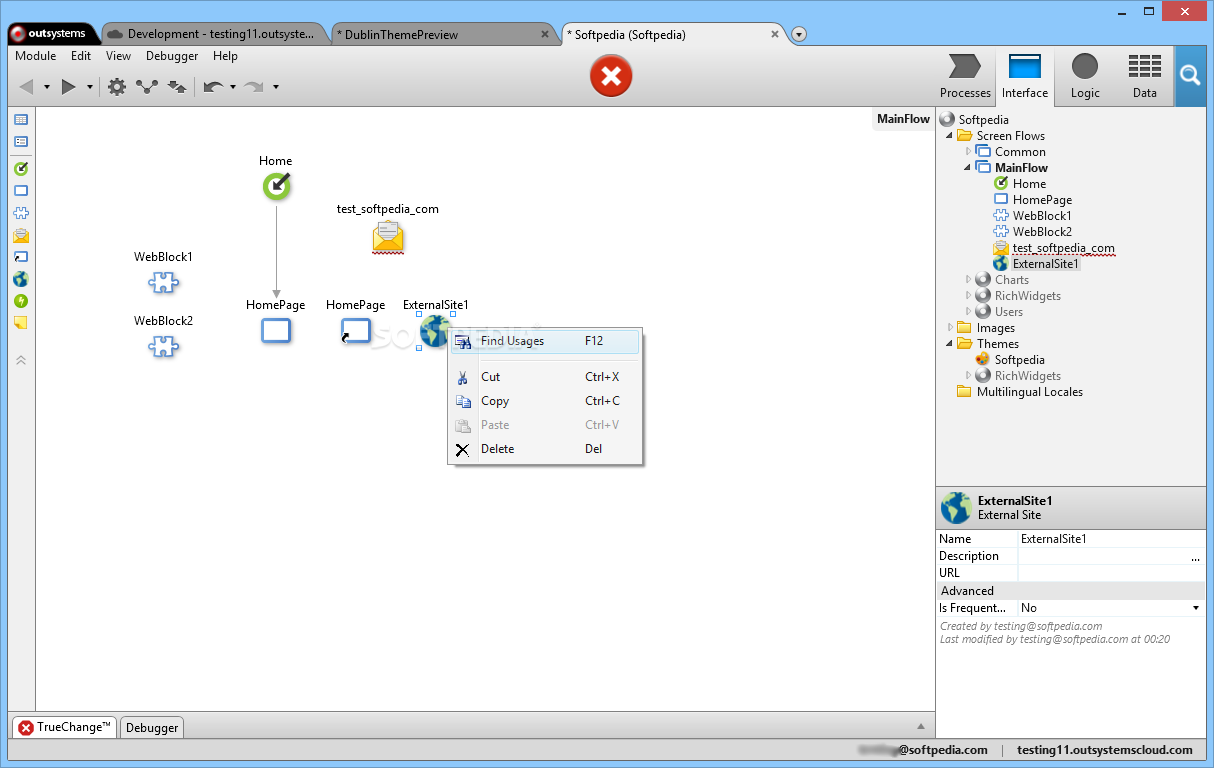Switch to the Development environment tab
This screenshot has height=768, width=1214.
coord(215,34)
